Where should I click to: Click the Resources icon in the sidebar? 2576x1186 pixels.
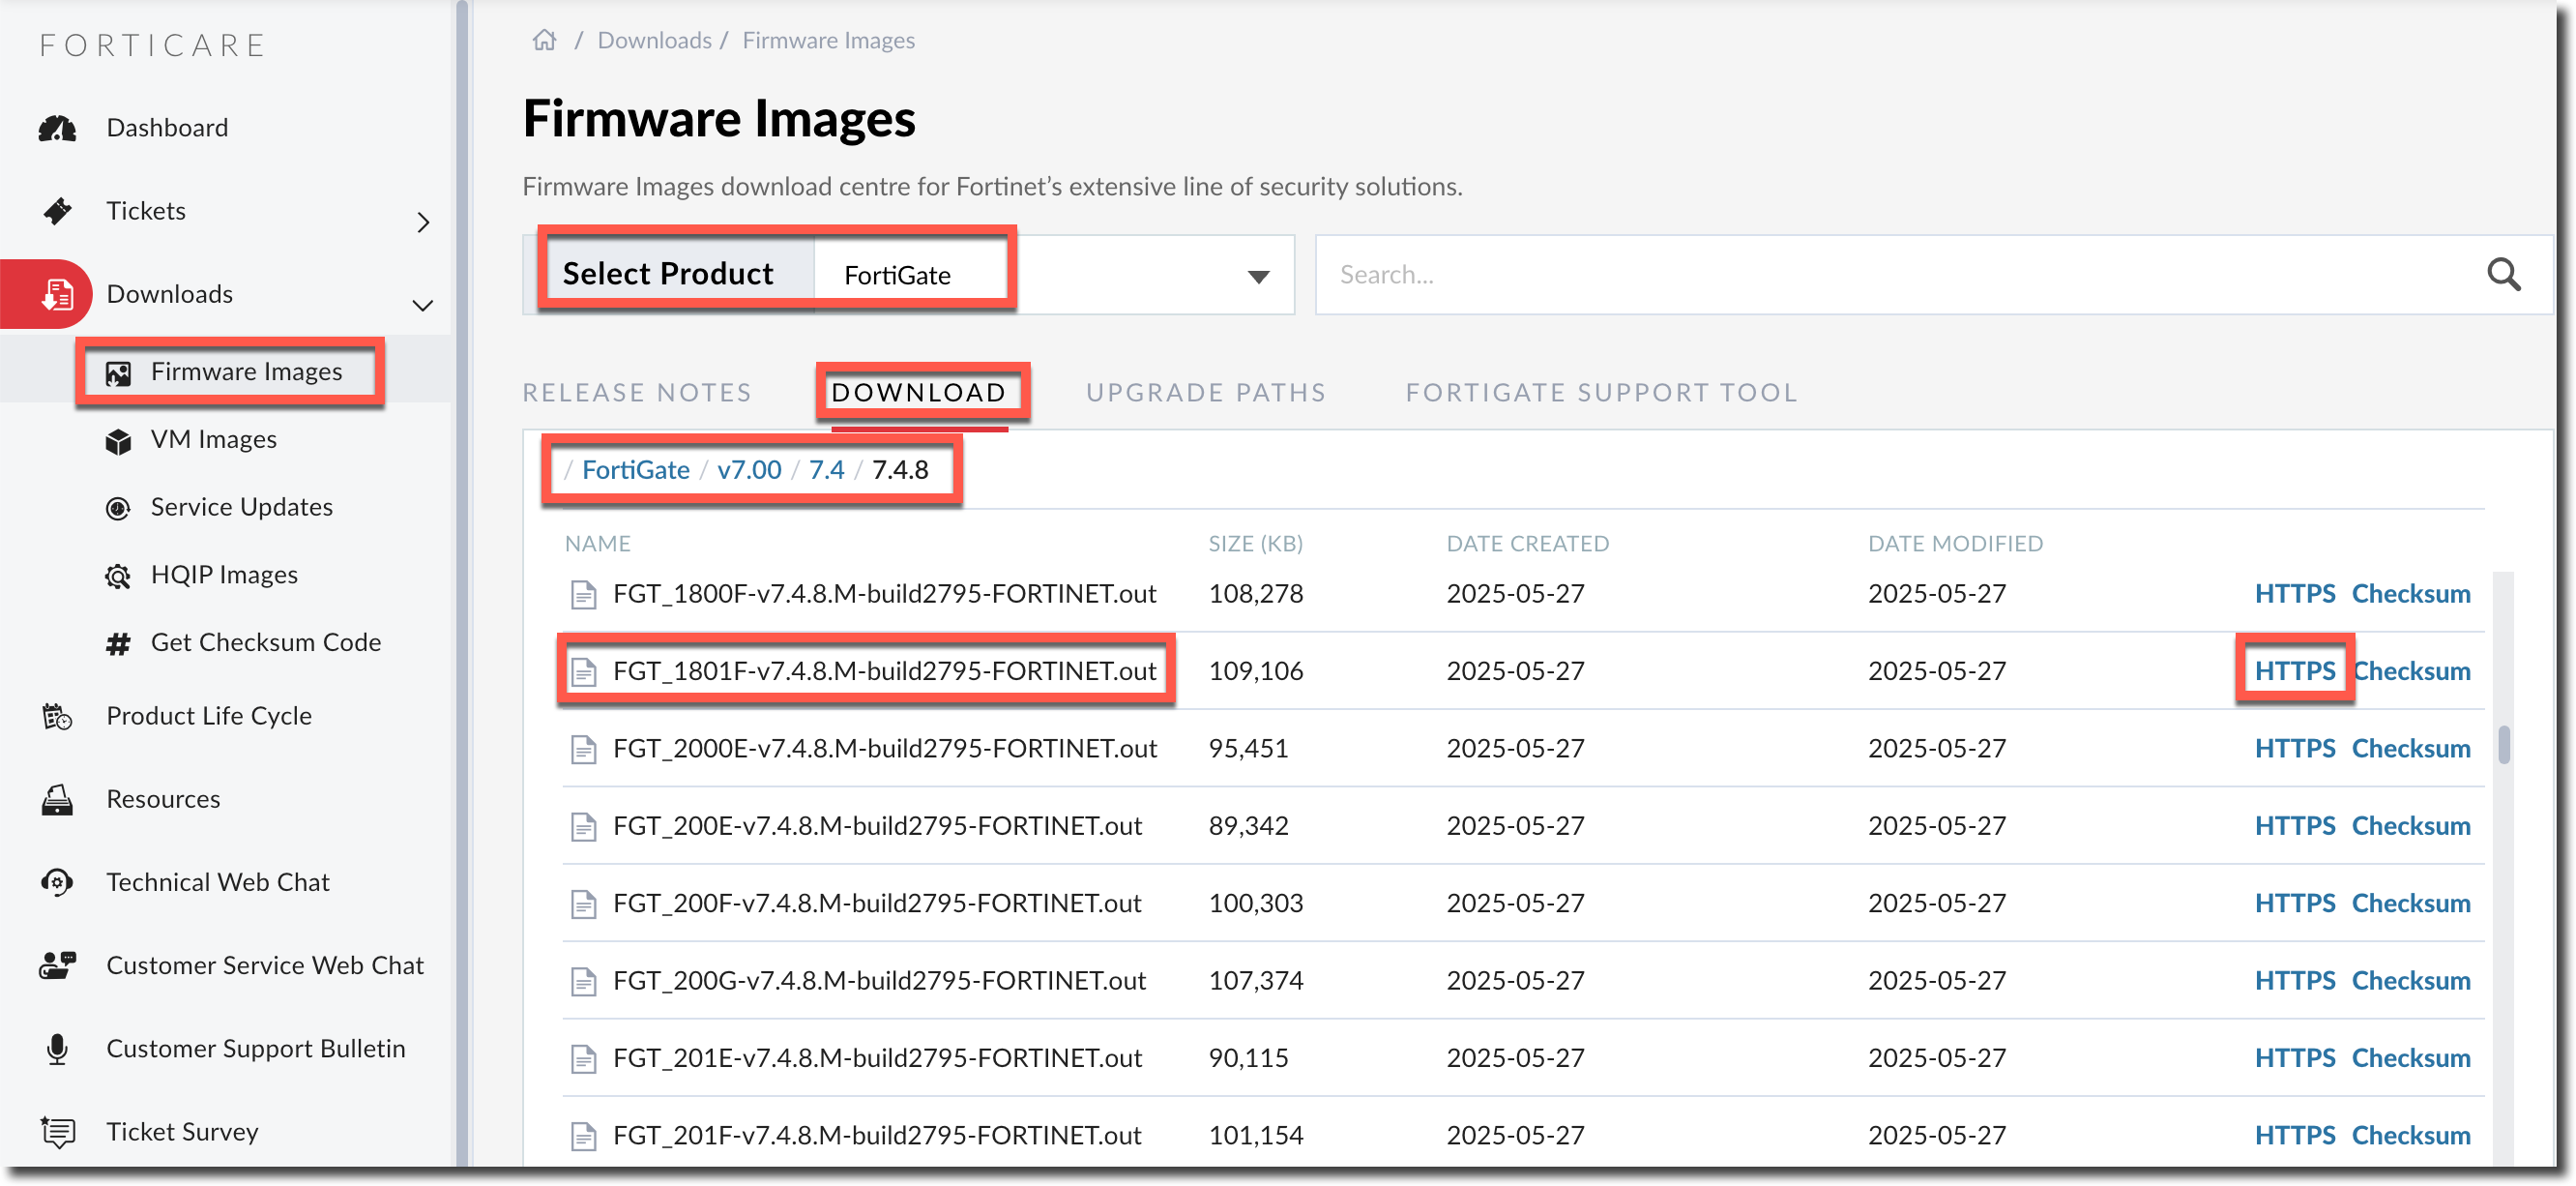pos(57,799)
